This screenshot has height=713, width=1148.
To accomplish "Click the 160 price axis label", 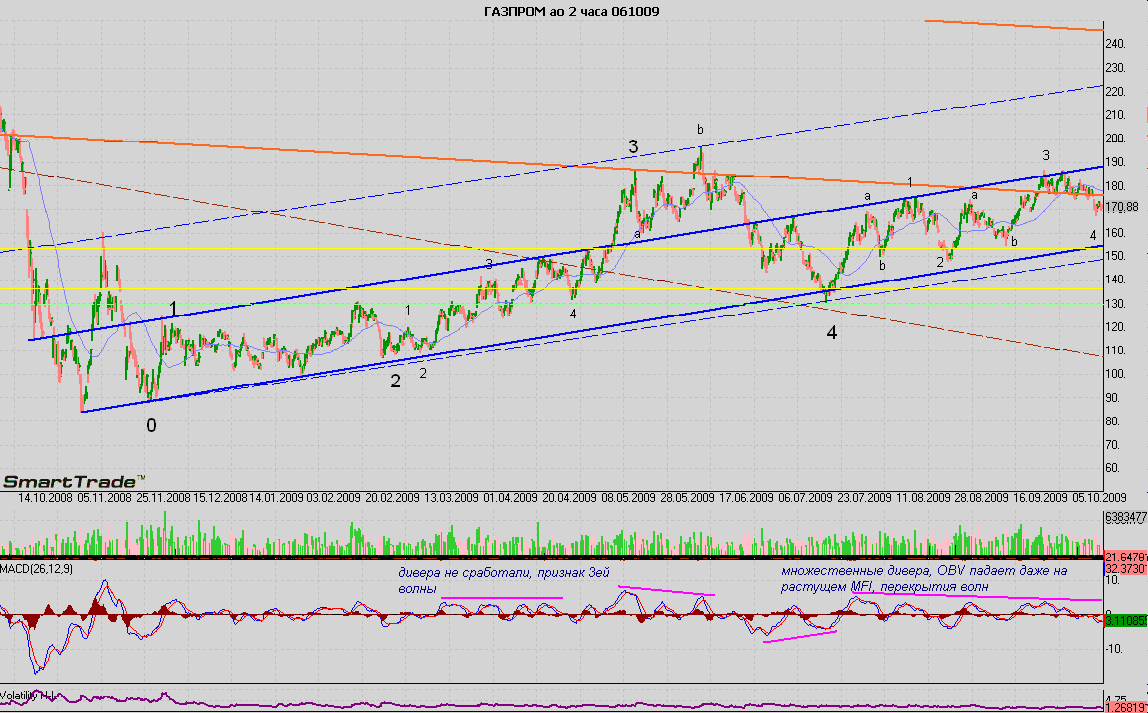I will click(1116, 233).
